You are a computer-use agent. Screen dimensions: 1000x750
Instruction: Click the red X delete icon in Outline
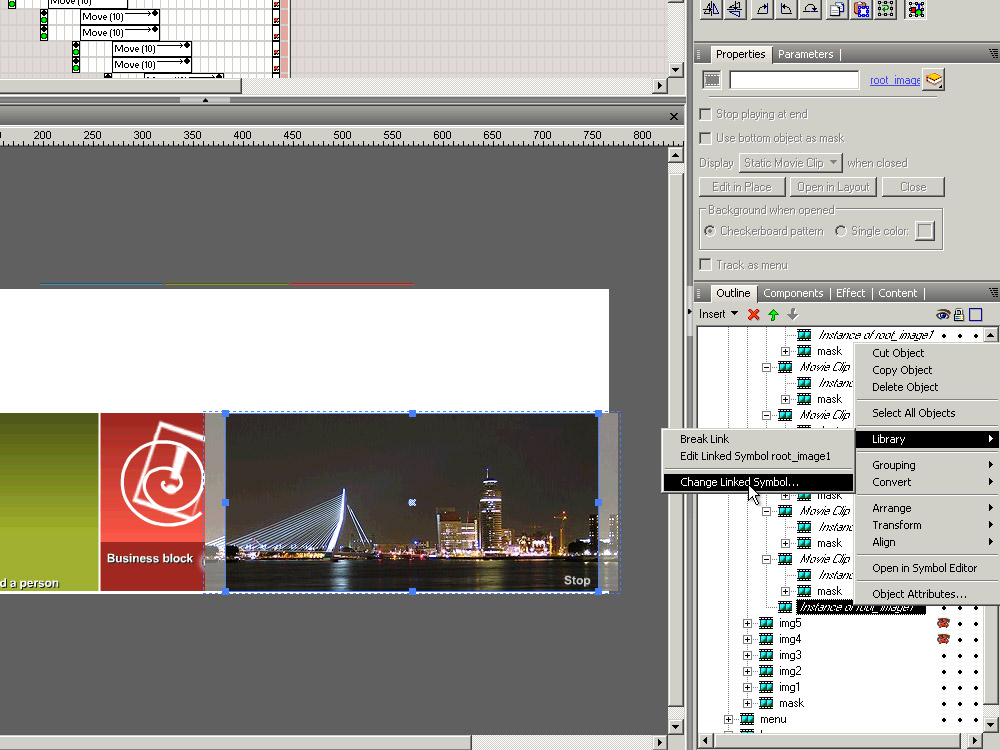pyautogui.click(x=754, y=314)
